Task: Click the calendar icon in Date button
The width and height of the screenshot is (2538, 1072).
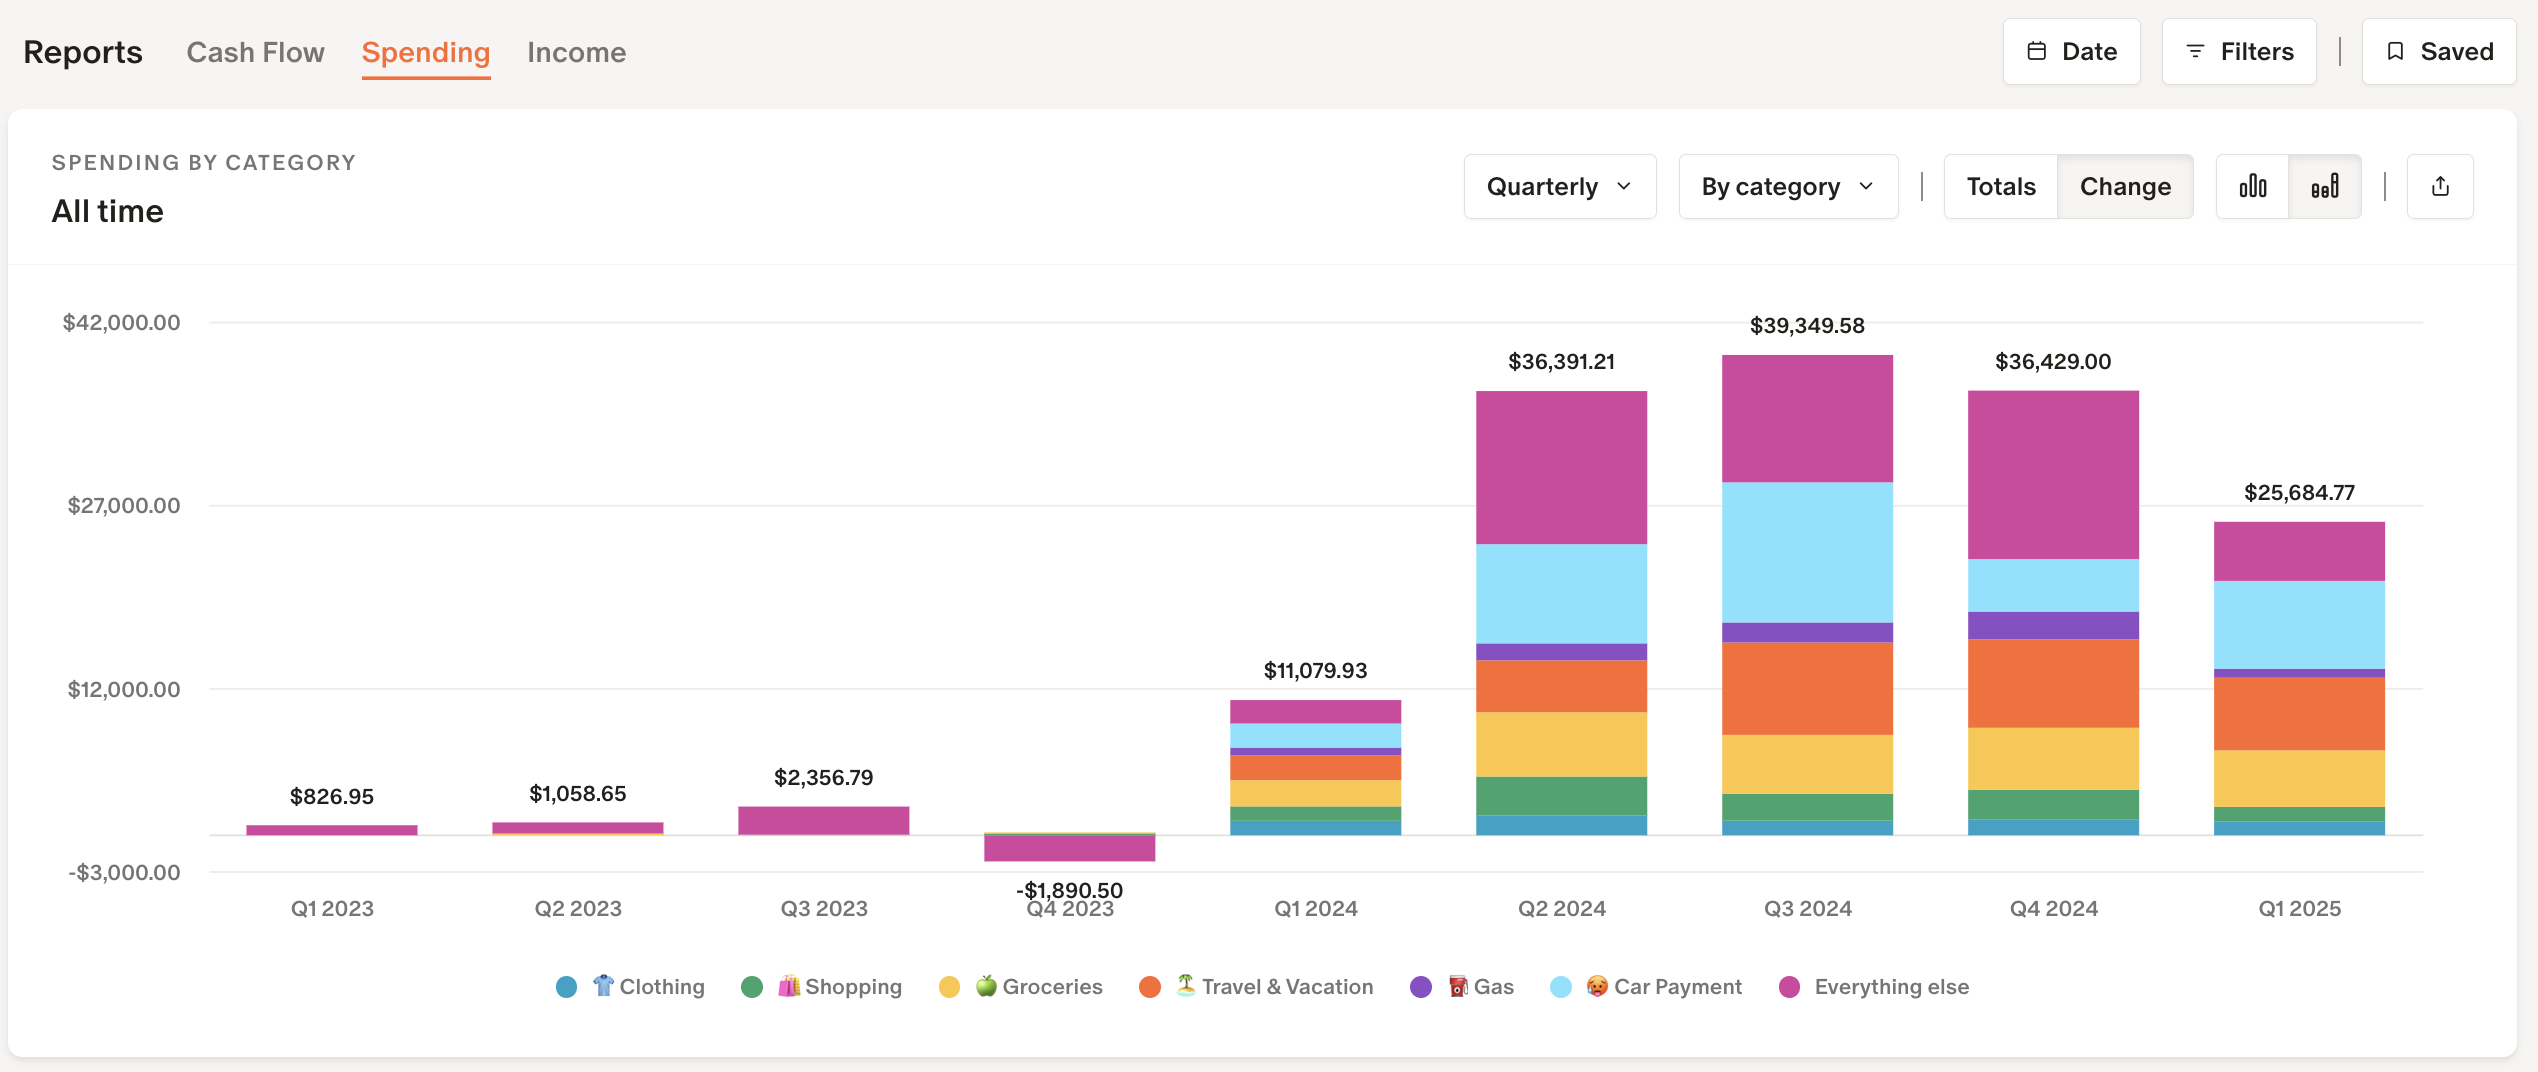Action: tap(2036, 52)
